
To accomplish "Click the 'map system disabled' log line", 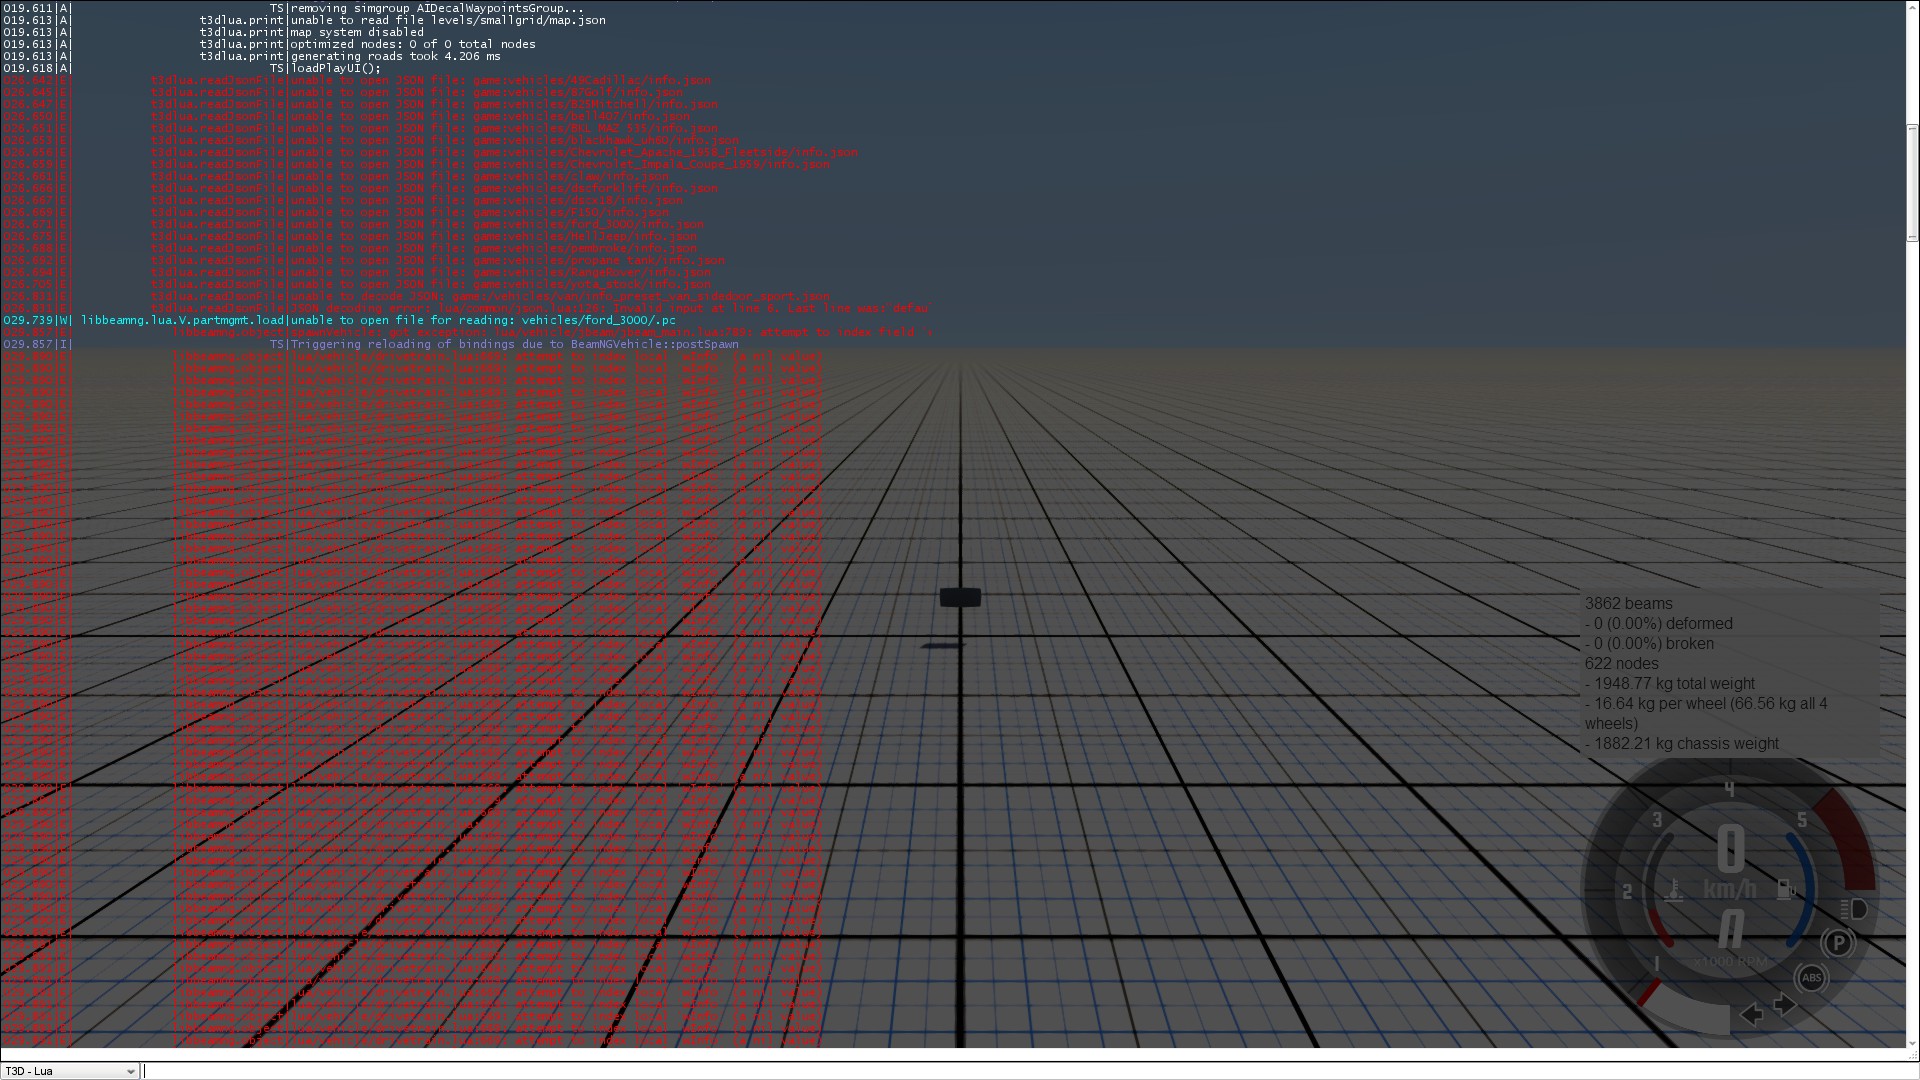I will (357, 32).
